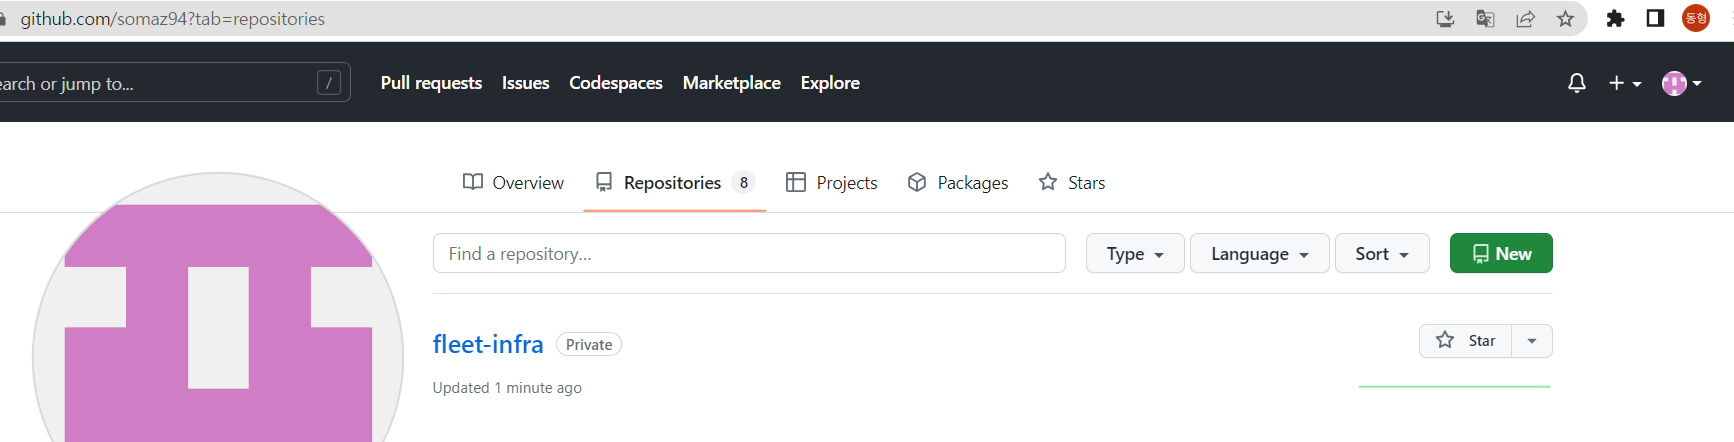The image size is (1734, 442).
Task: Open the user avatar menu
Action: pos(1682,83)
